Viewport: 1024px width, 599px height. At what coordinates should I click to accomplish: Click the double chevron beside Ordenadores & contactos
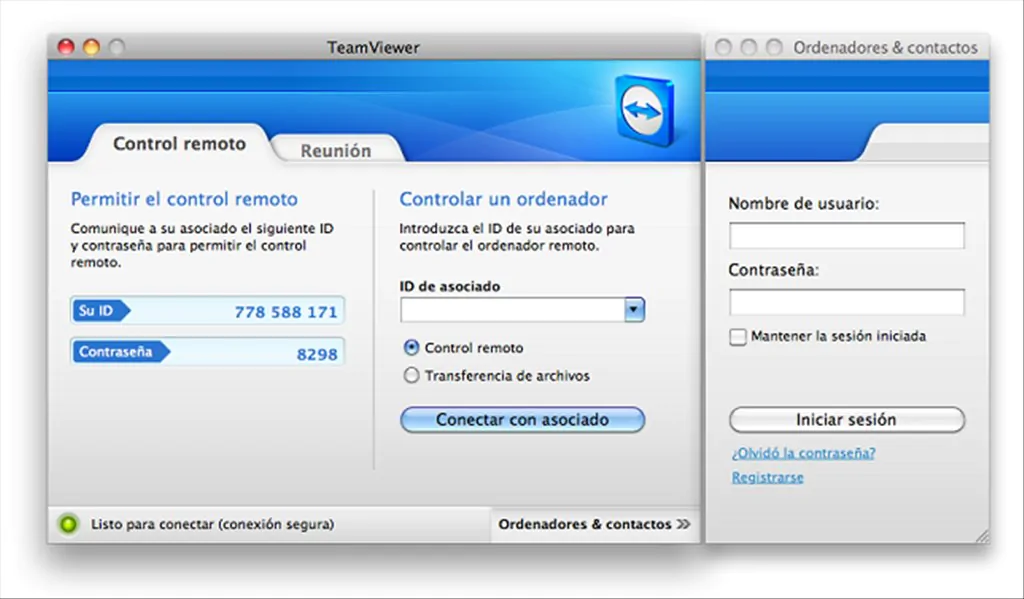tap(683, 524)
